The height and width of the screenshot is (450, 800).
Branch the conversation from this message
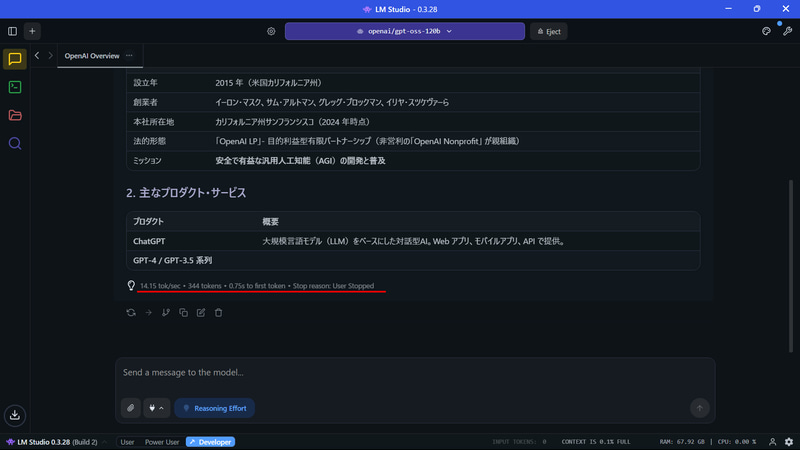tap(166, 313)
